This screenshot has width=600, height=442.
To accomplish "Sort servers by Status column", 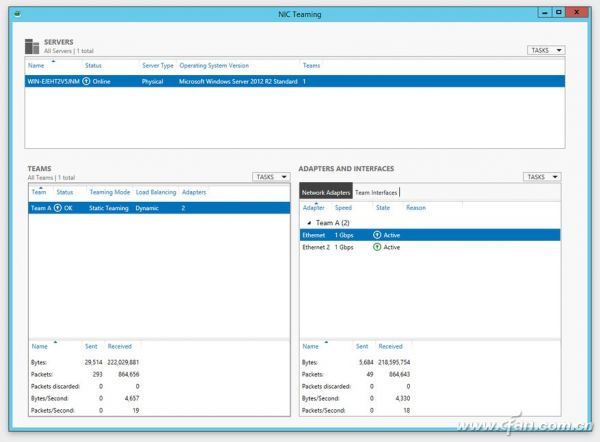I will tap(93, 65).
